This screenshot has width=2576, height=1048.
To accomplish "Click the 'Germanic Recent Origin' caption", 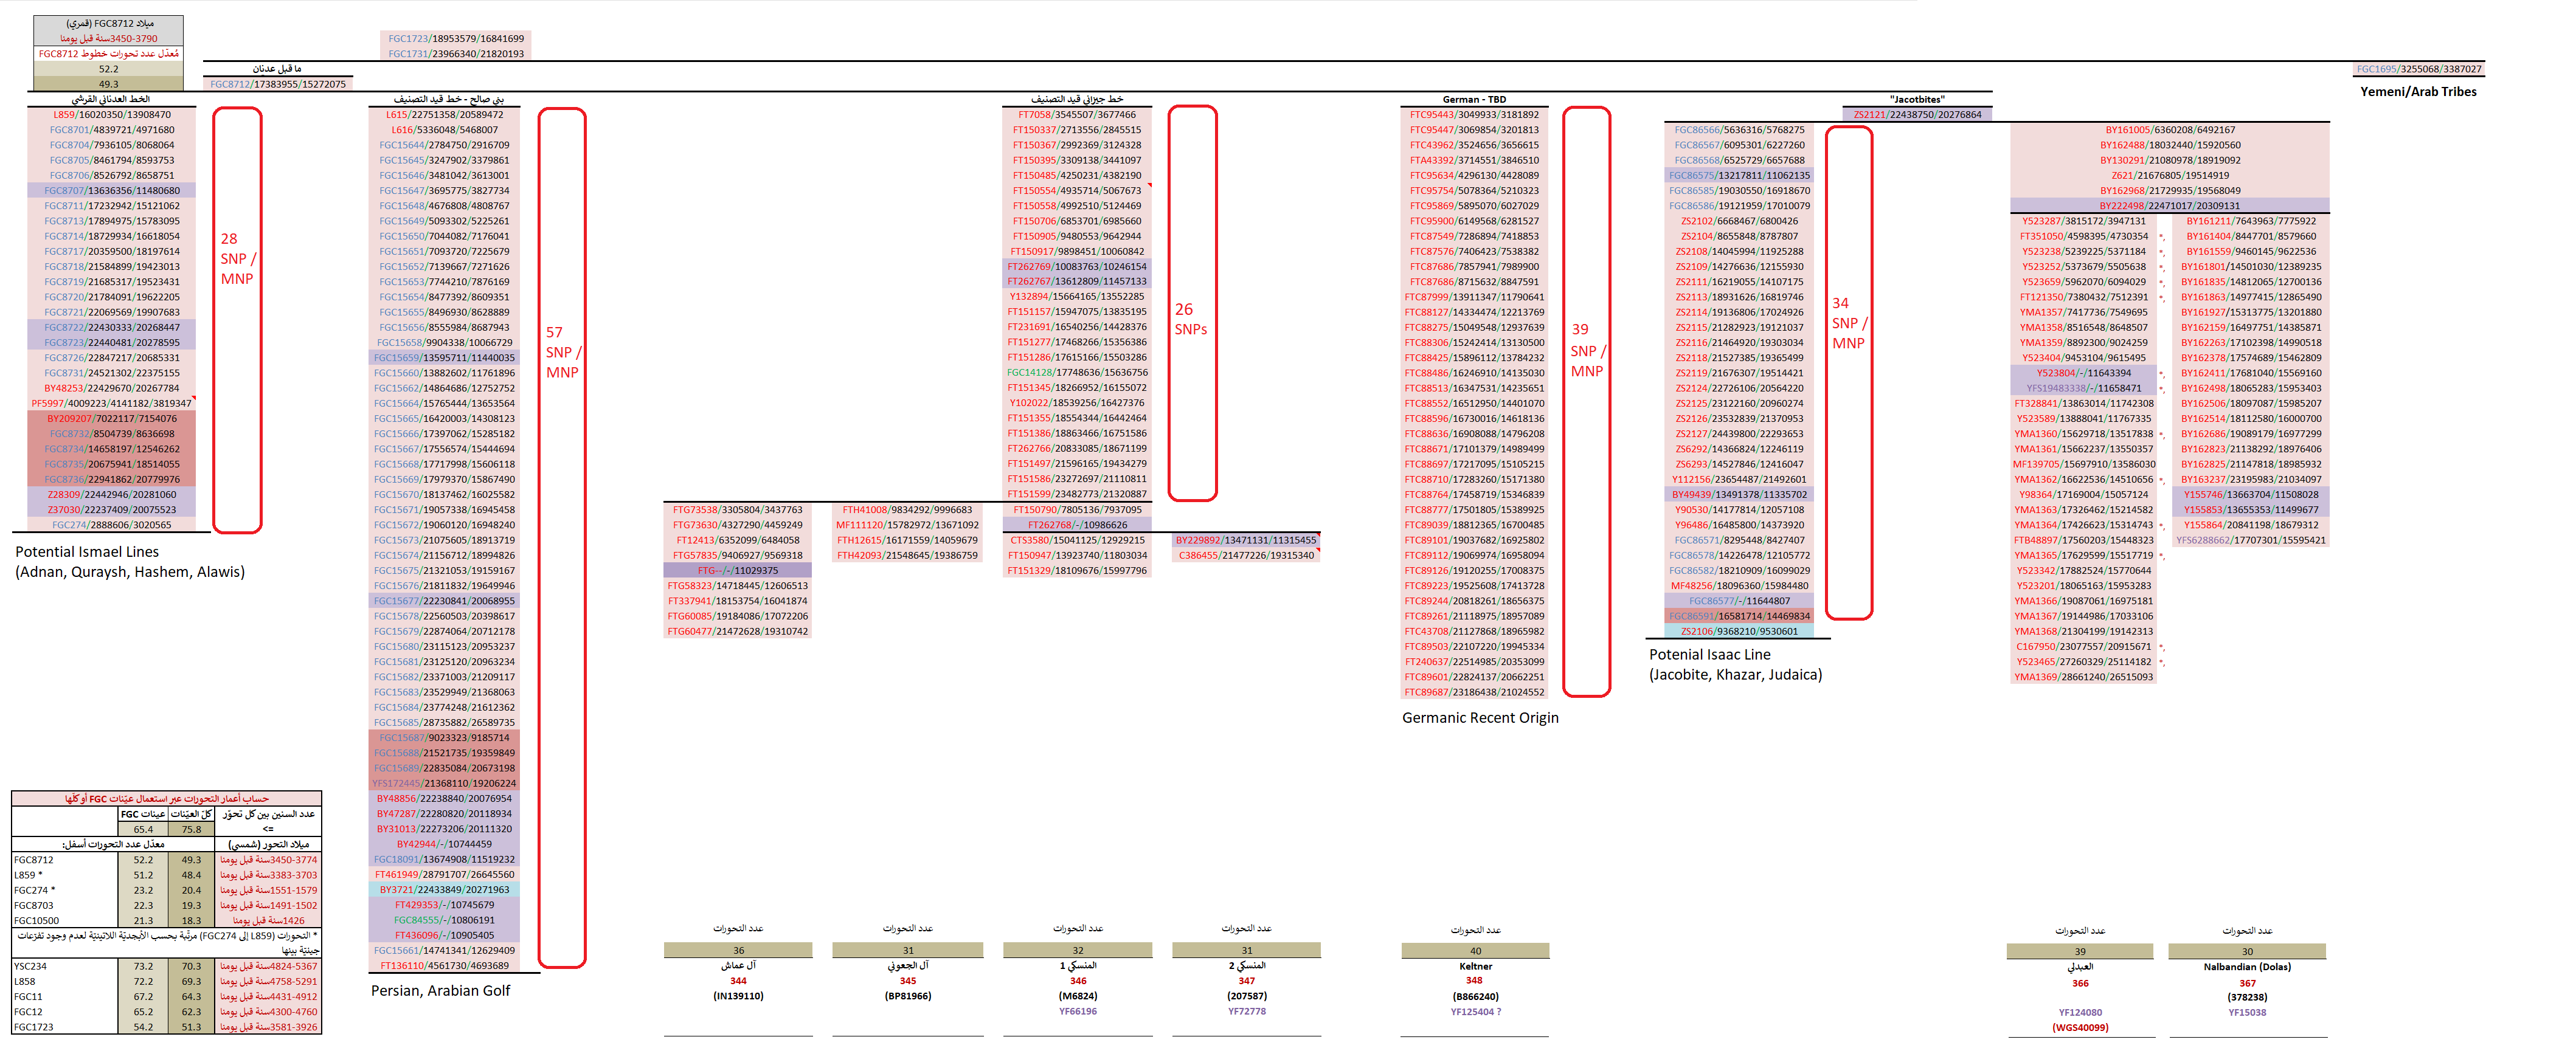I will (x=1480, y=718).
